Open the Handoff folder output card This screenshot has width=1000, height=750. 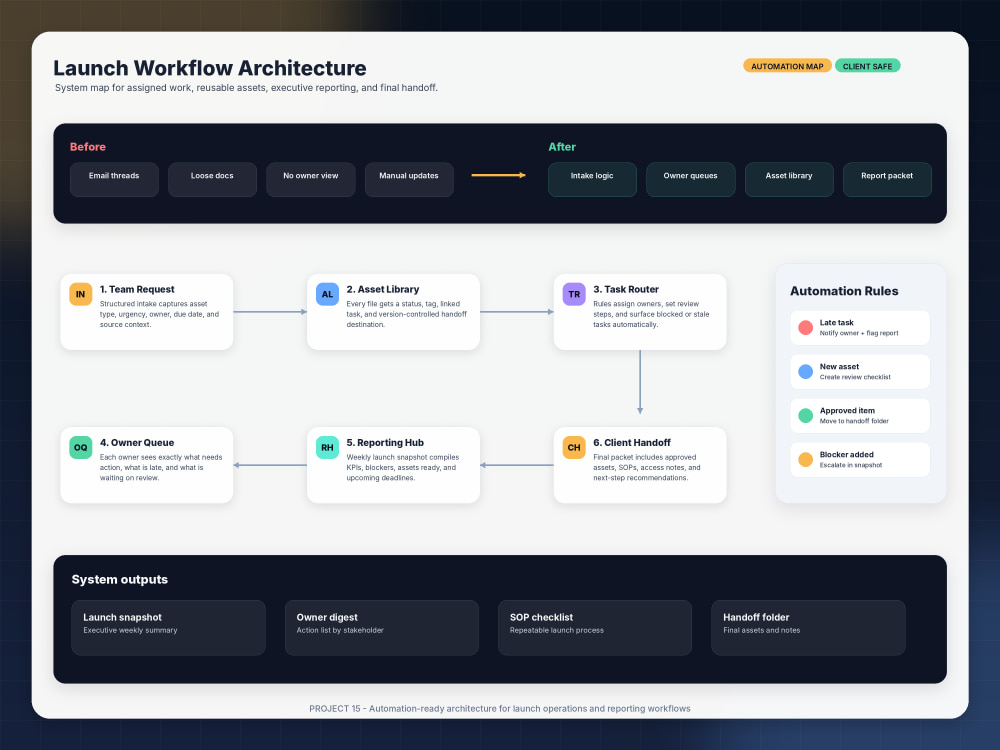[x=808, y=628]
